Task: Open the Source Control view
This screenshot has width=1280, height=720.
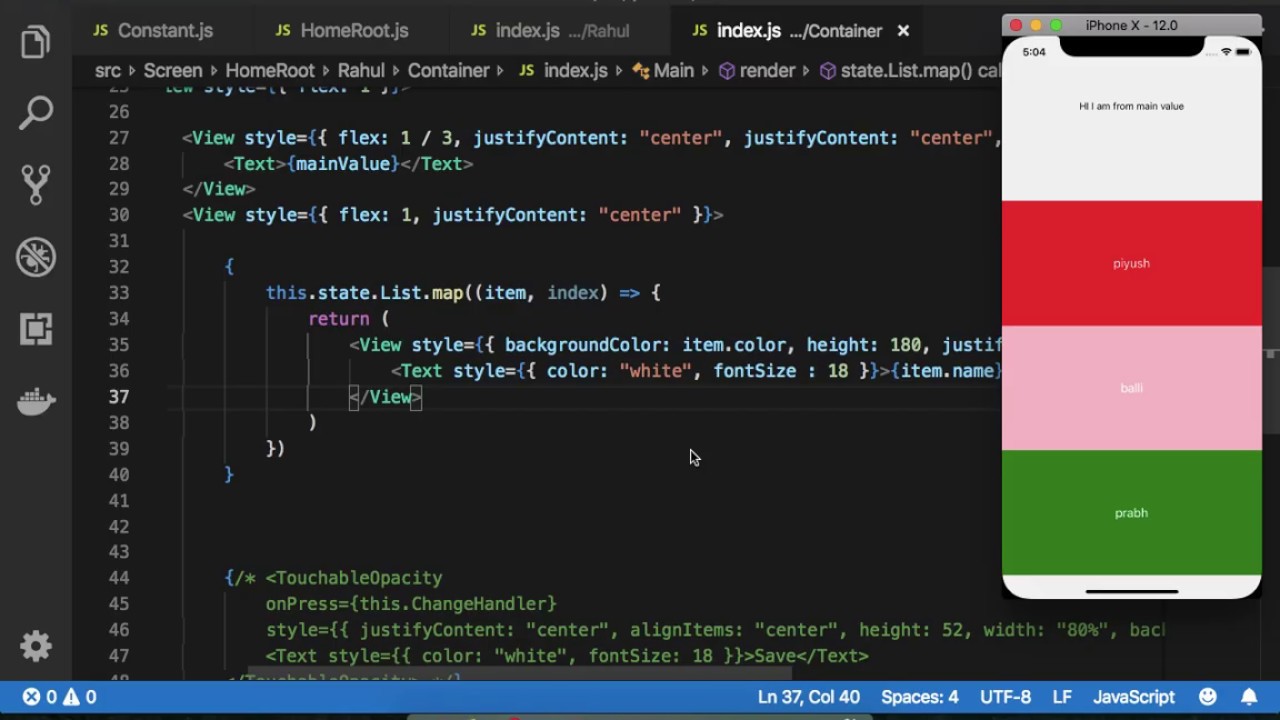Action: (36, 185)
